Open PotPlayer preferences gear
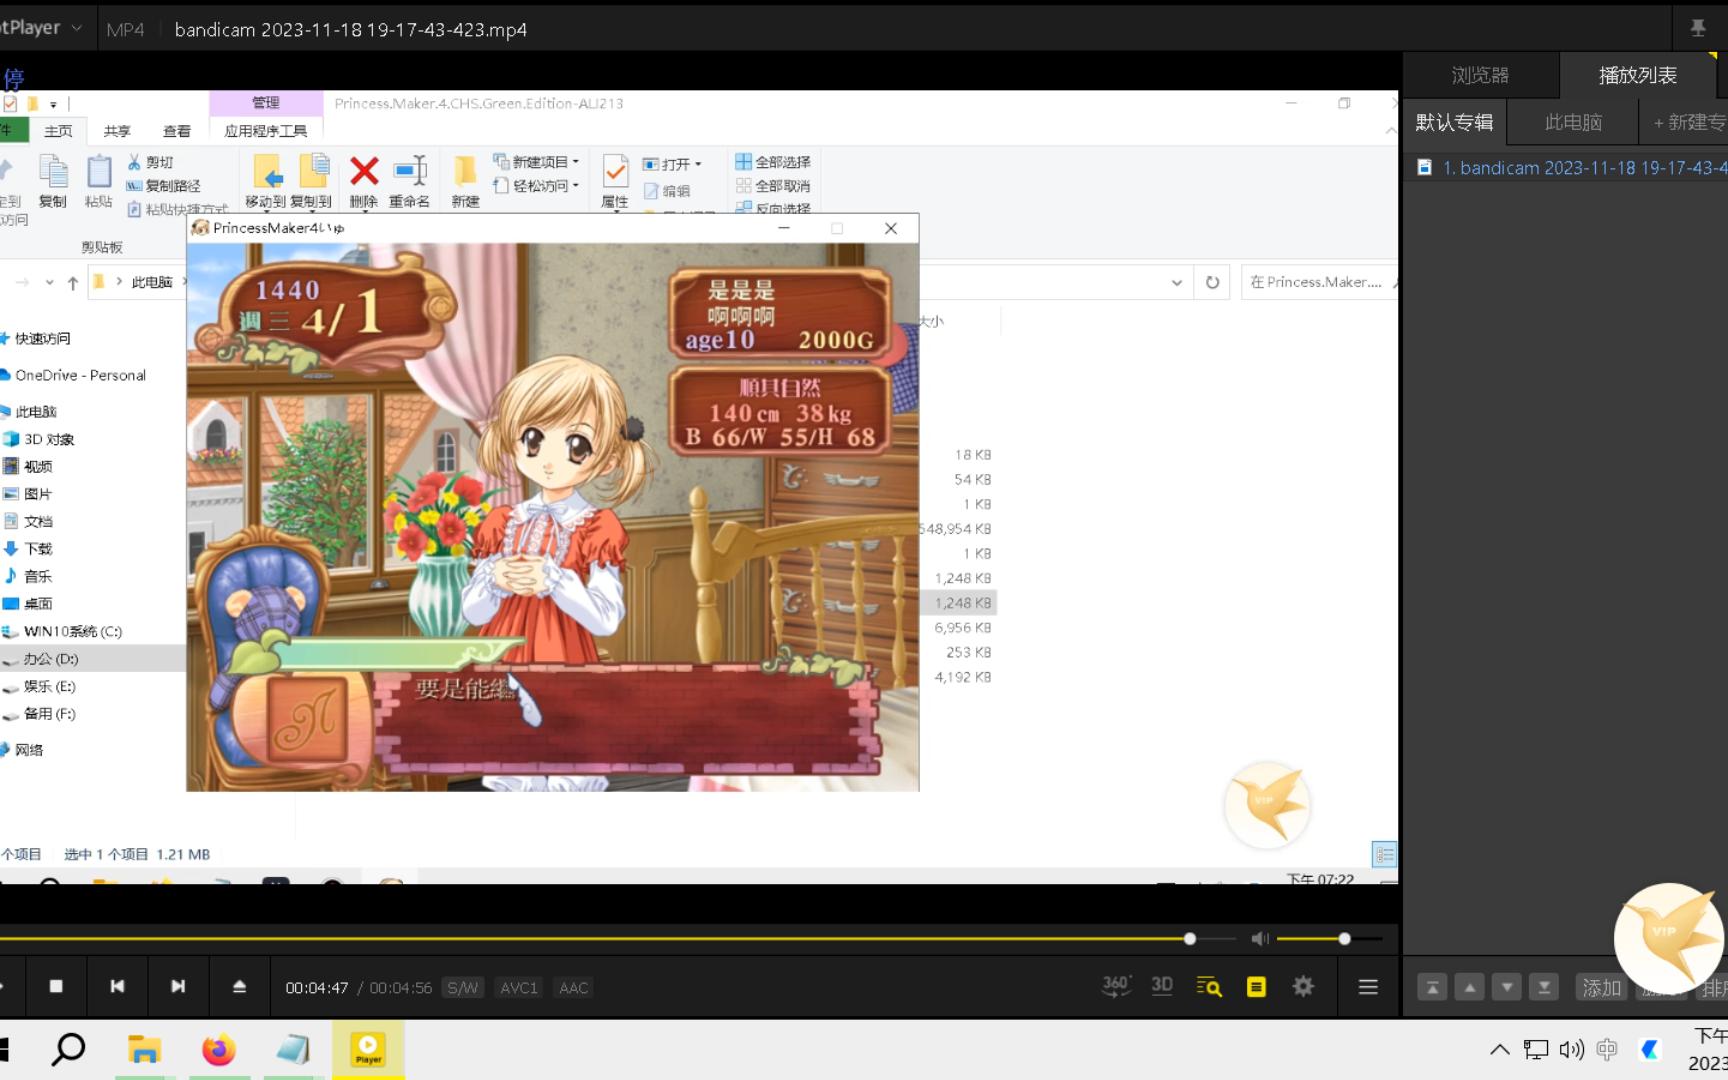The height and width of the screenshot is (1080, 1728). (x=1303, y=987)
